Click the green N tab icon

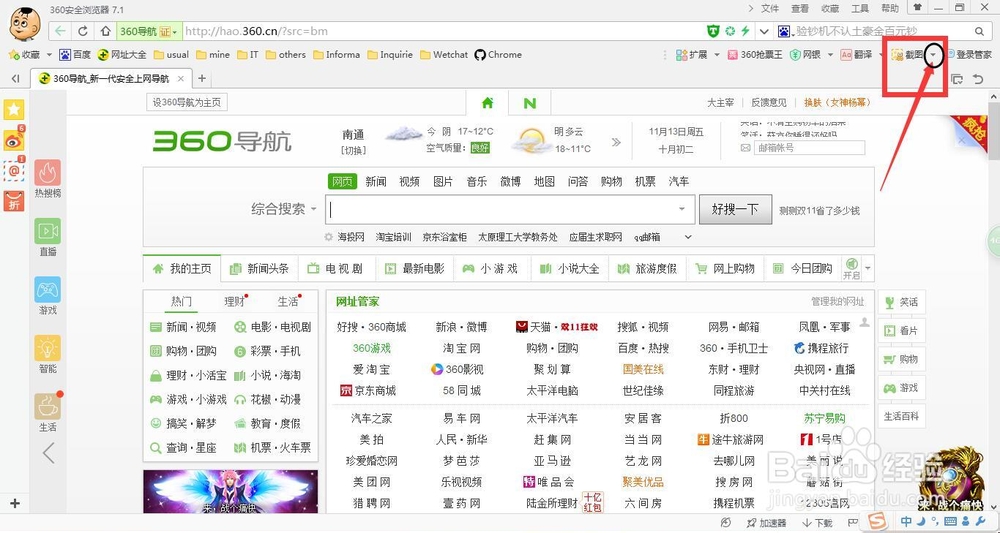click(x=529, y=103)
